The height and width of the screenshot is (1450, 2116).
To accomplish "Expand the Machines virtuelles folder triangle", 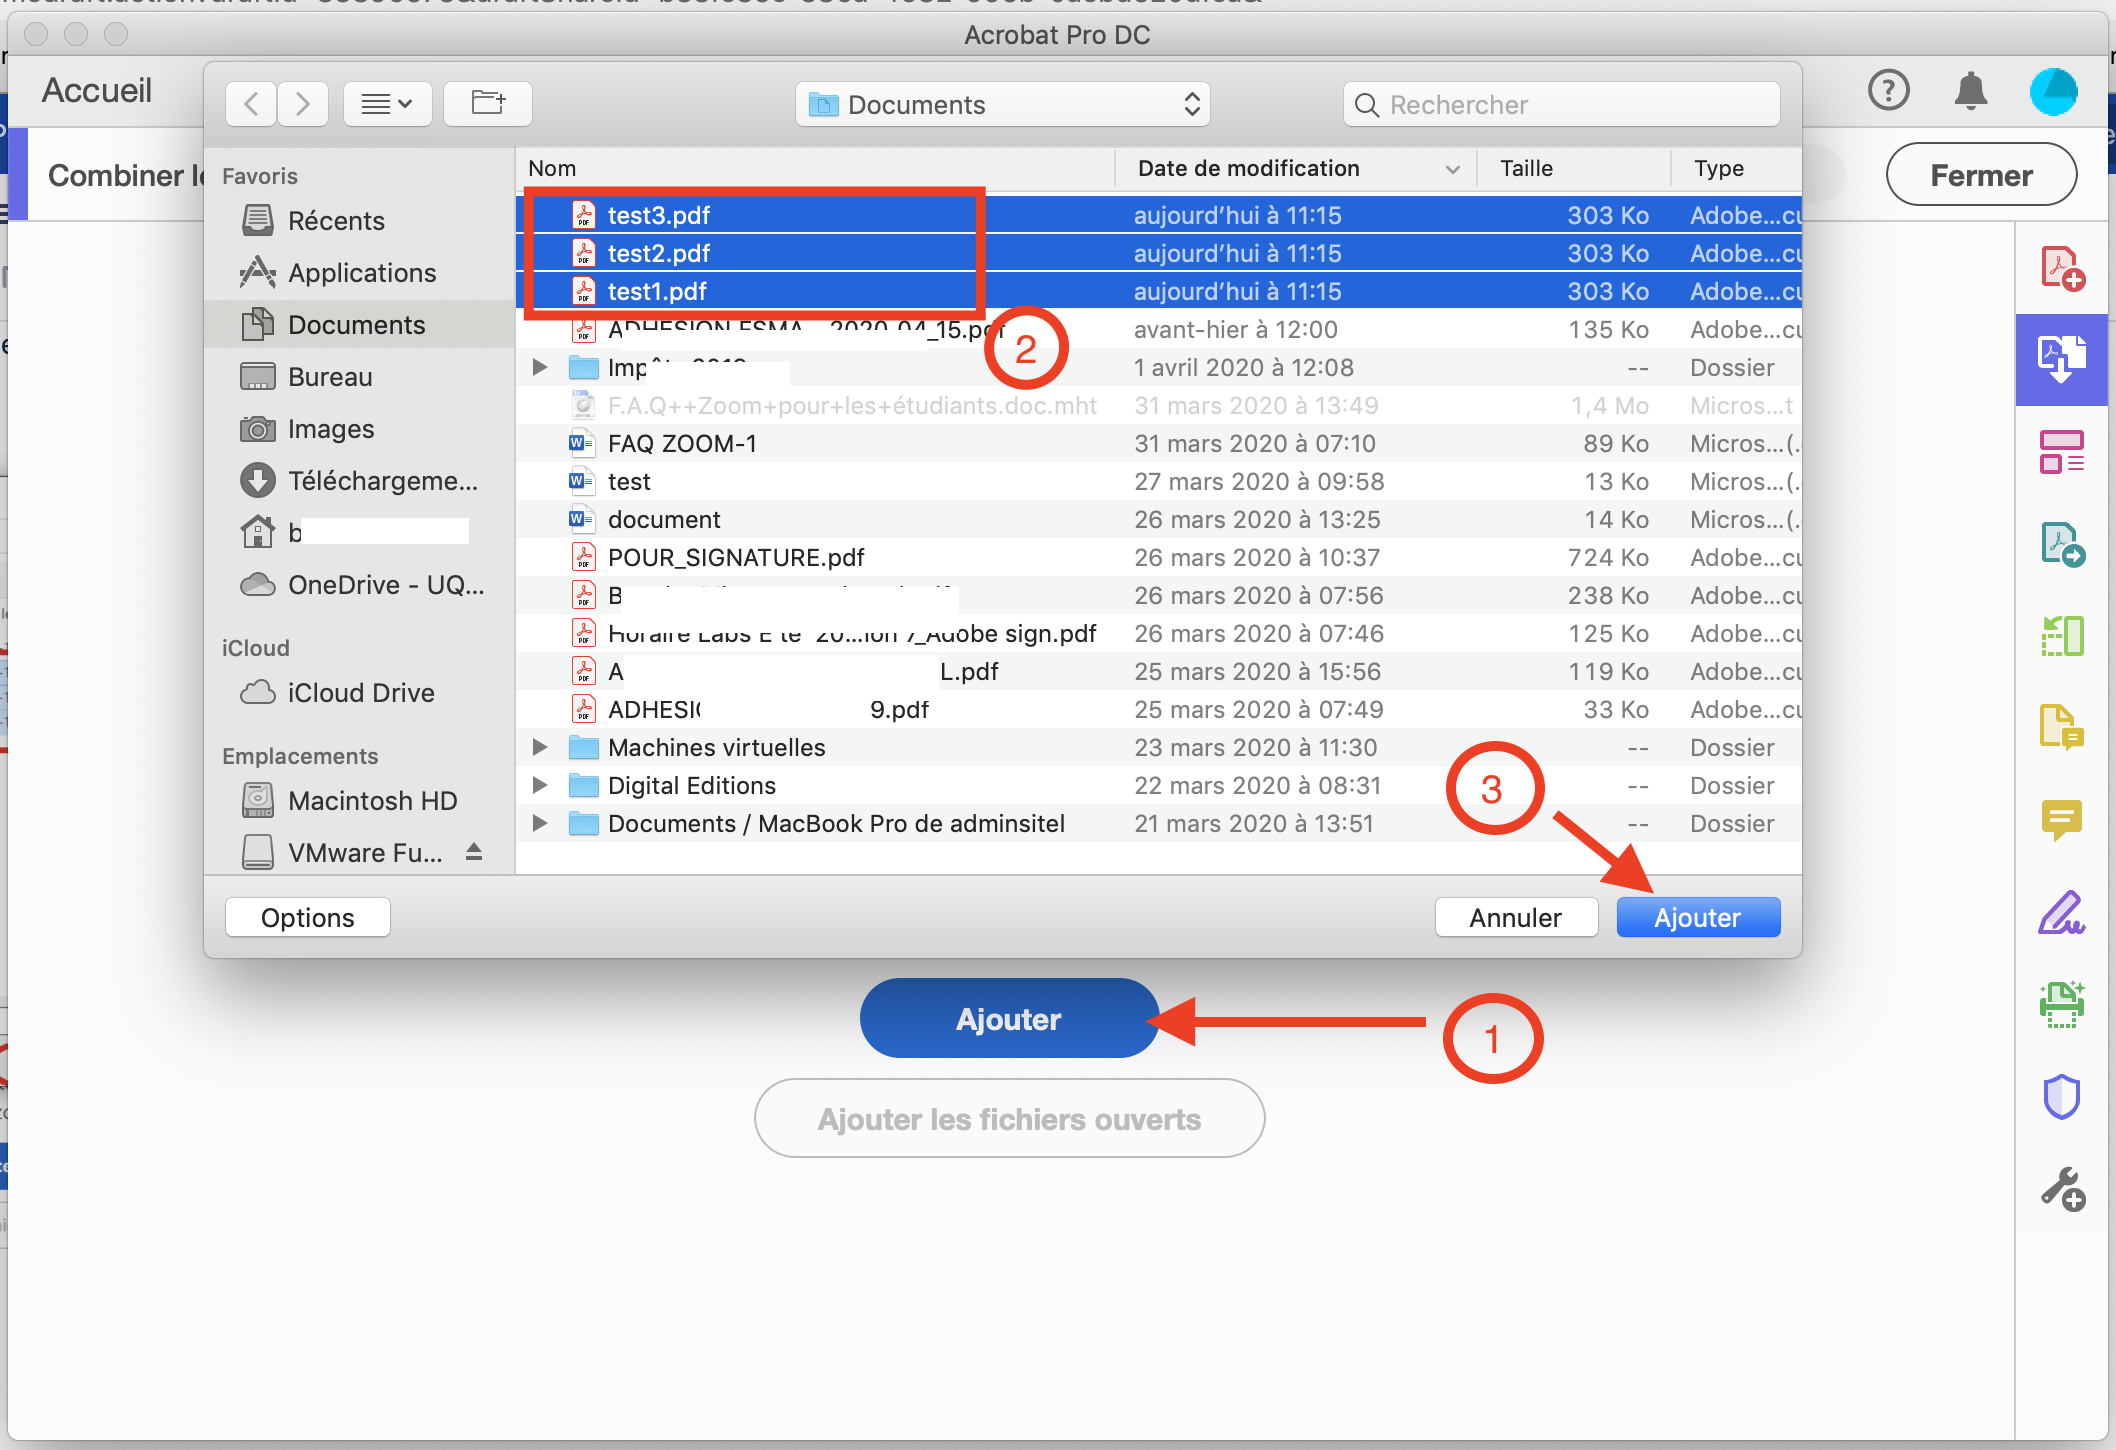I will coord(540,747).
